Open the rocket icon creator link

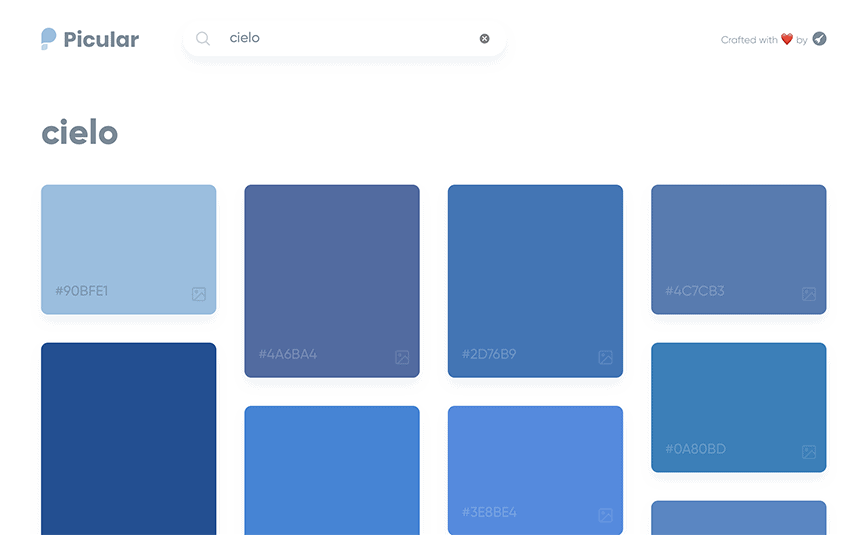819,39
